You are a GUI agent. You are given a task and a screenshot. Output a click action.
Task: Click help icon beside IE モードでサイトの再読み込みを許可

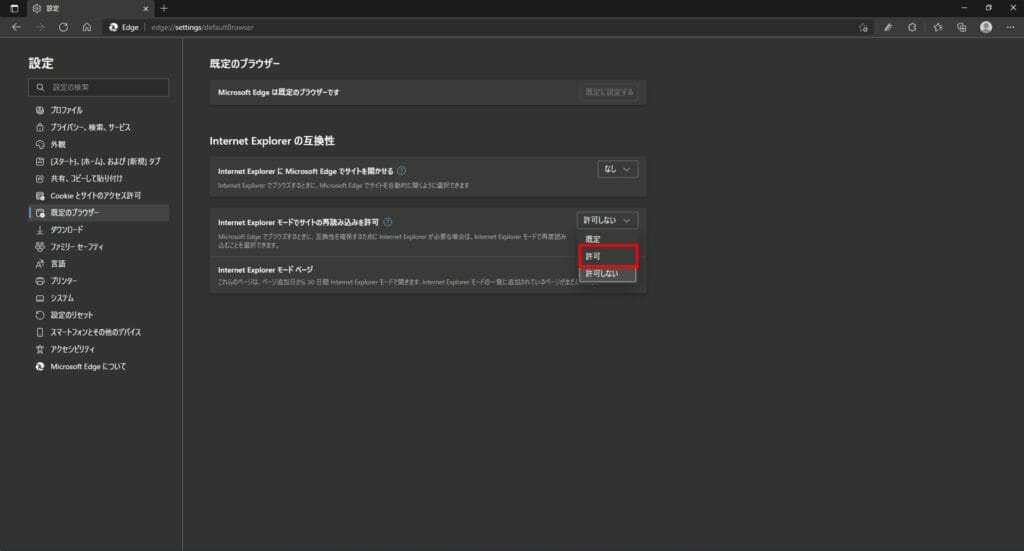point(387,222)
